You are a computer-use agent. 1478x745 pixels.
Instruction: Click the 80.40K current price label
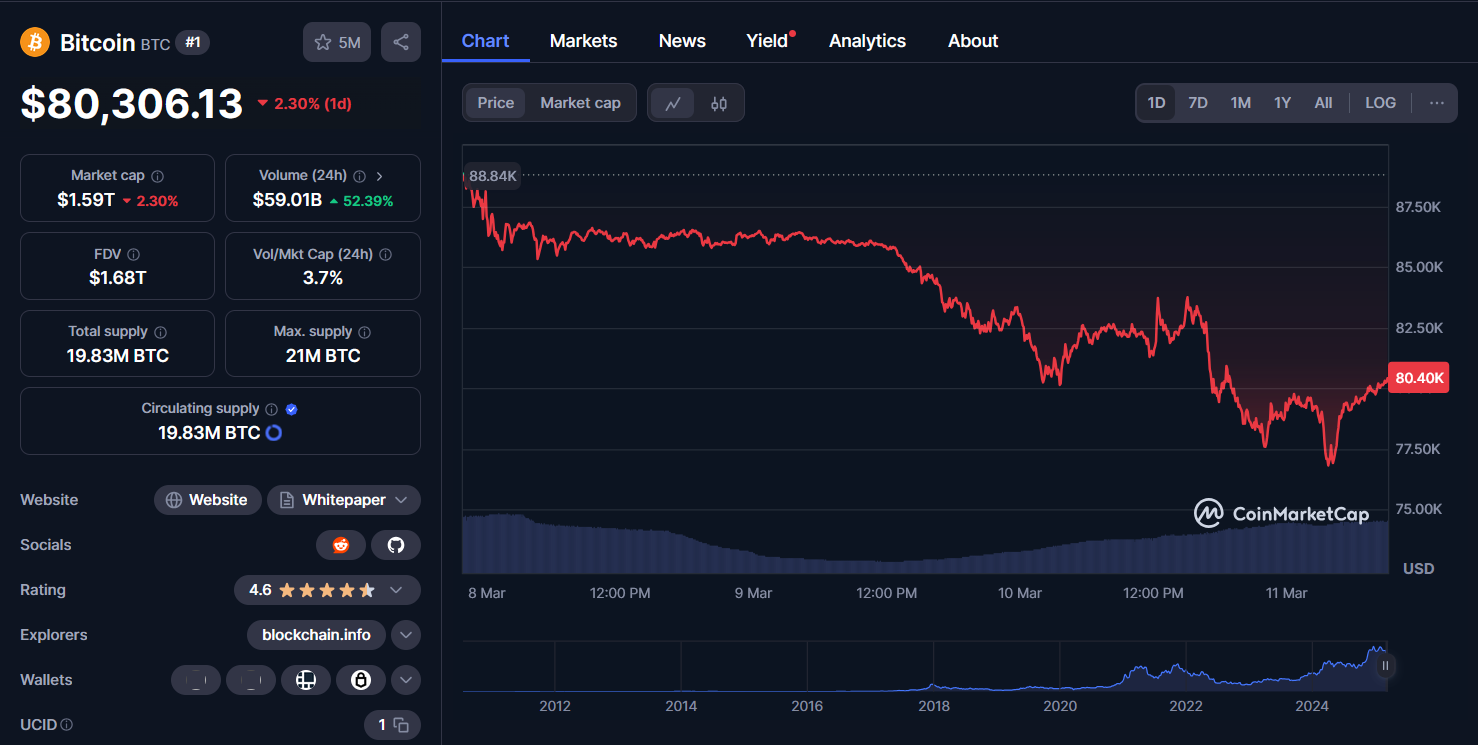pos(1419,378)
